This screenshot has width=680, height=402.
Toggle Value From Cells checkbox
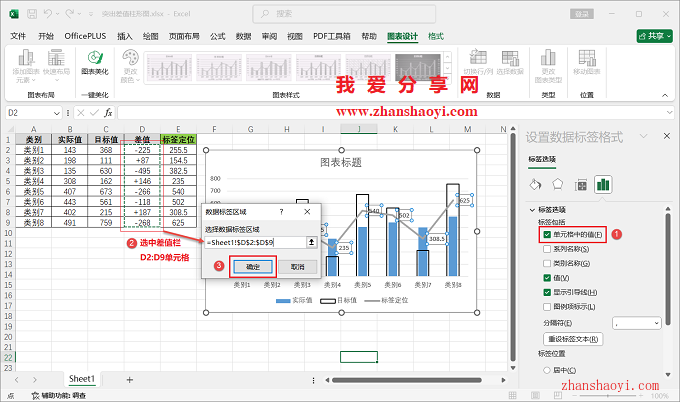click(x=547, y=235)
